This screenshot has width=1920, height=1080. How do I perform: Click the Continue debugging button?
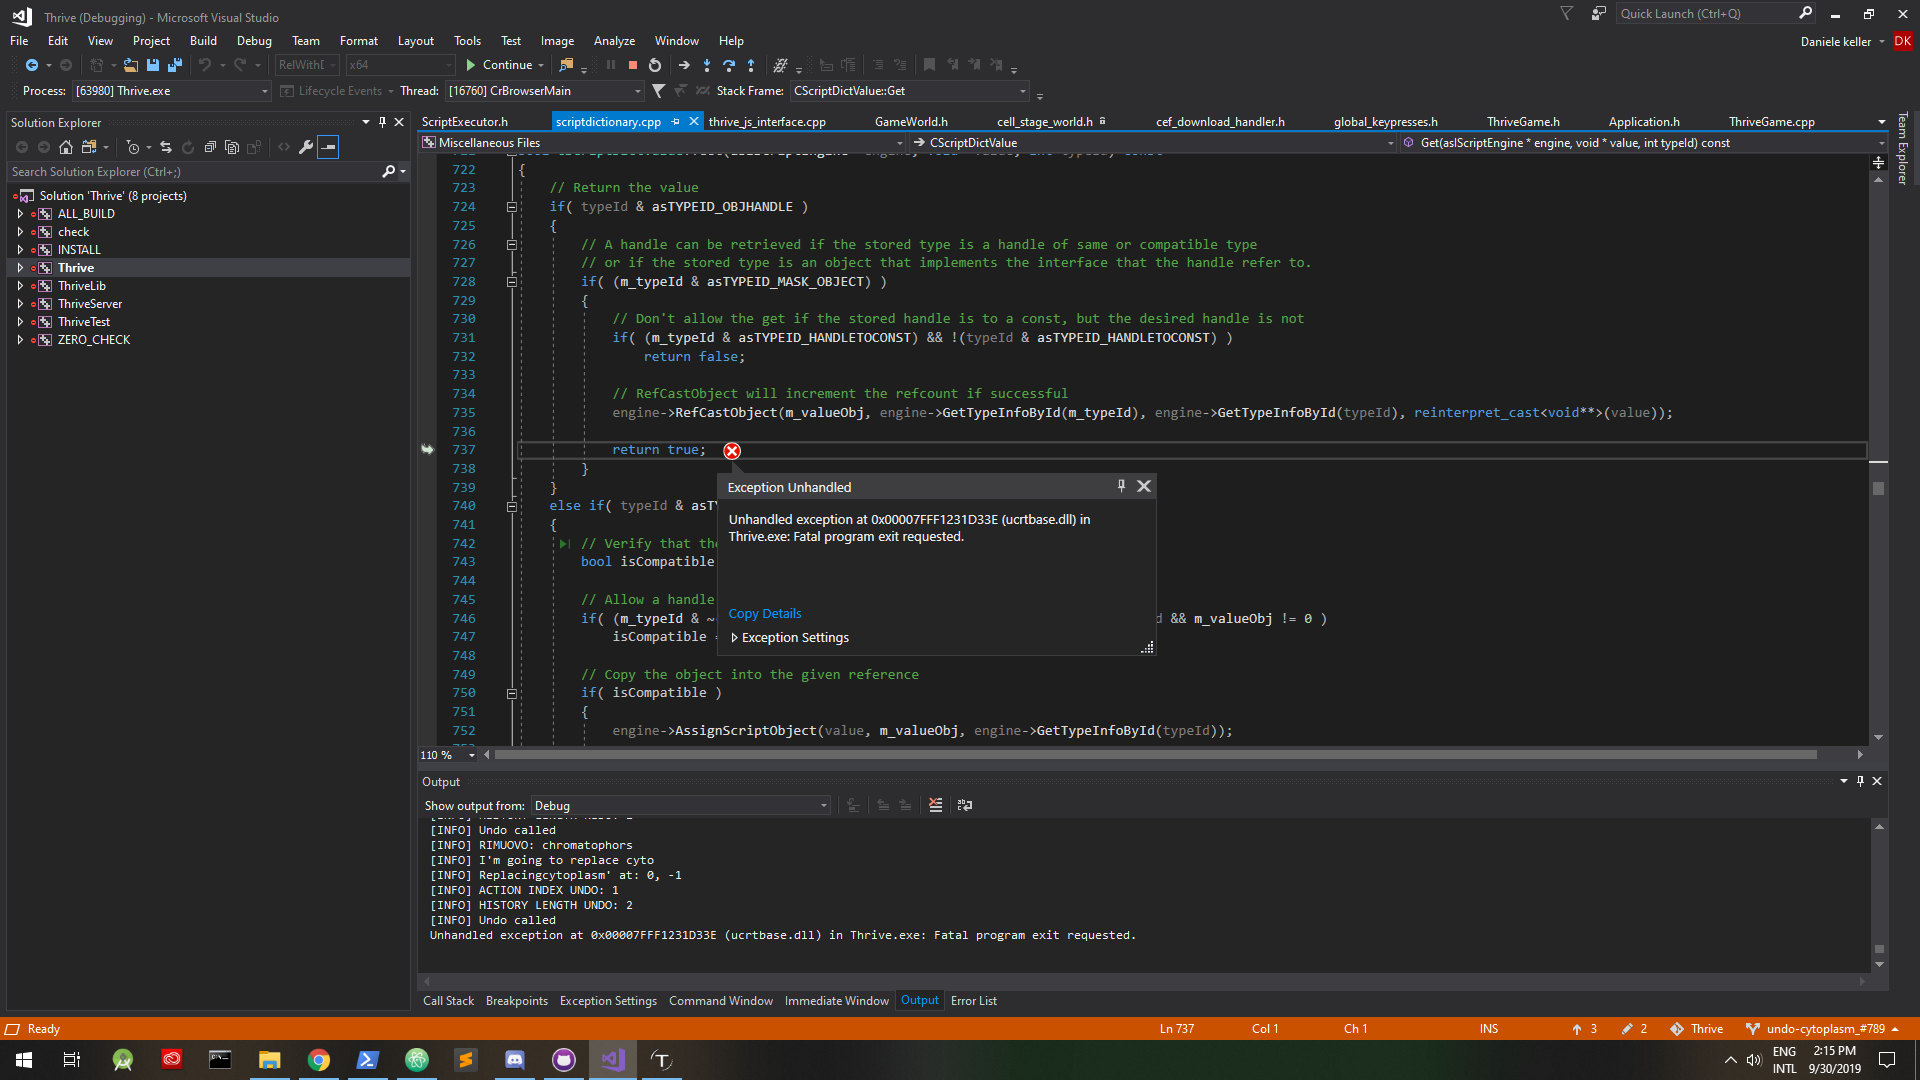pos(499,65)
